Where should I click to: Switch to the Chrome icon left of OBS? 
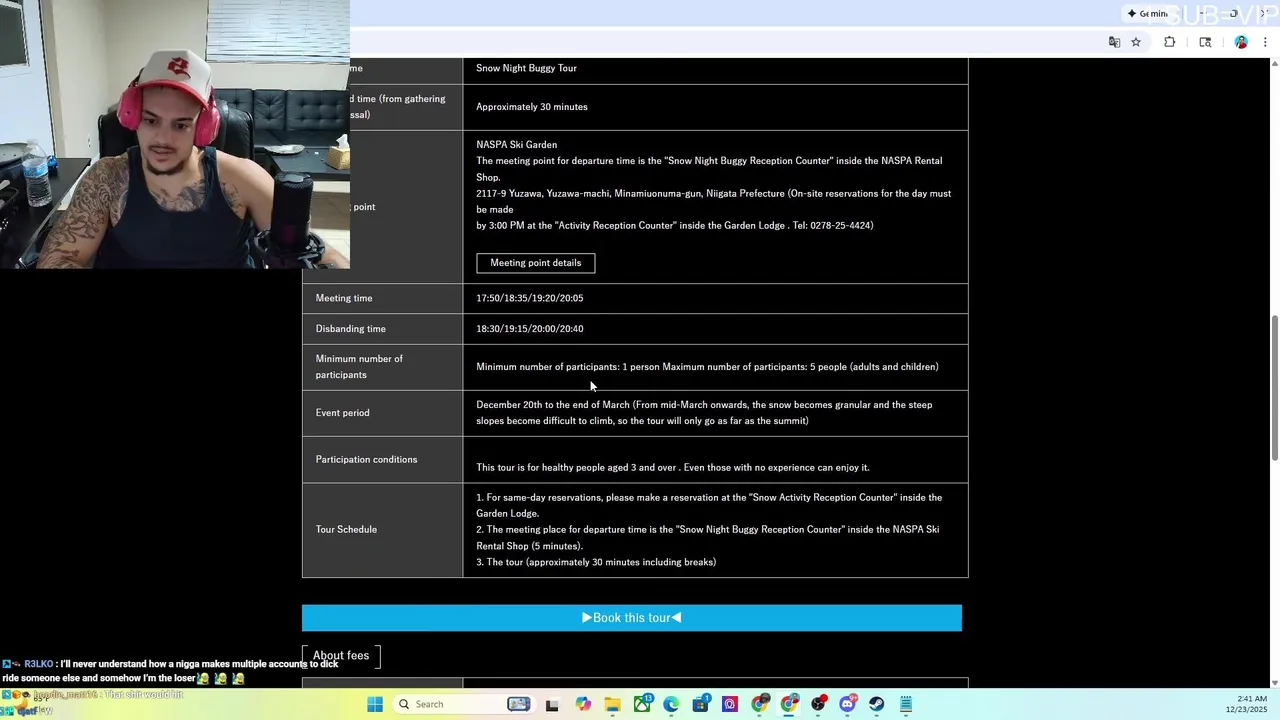[x=789, y=704]
